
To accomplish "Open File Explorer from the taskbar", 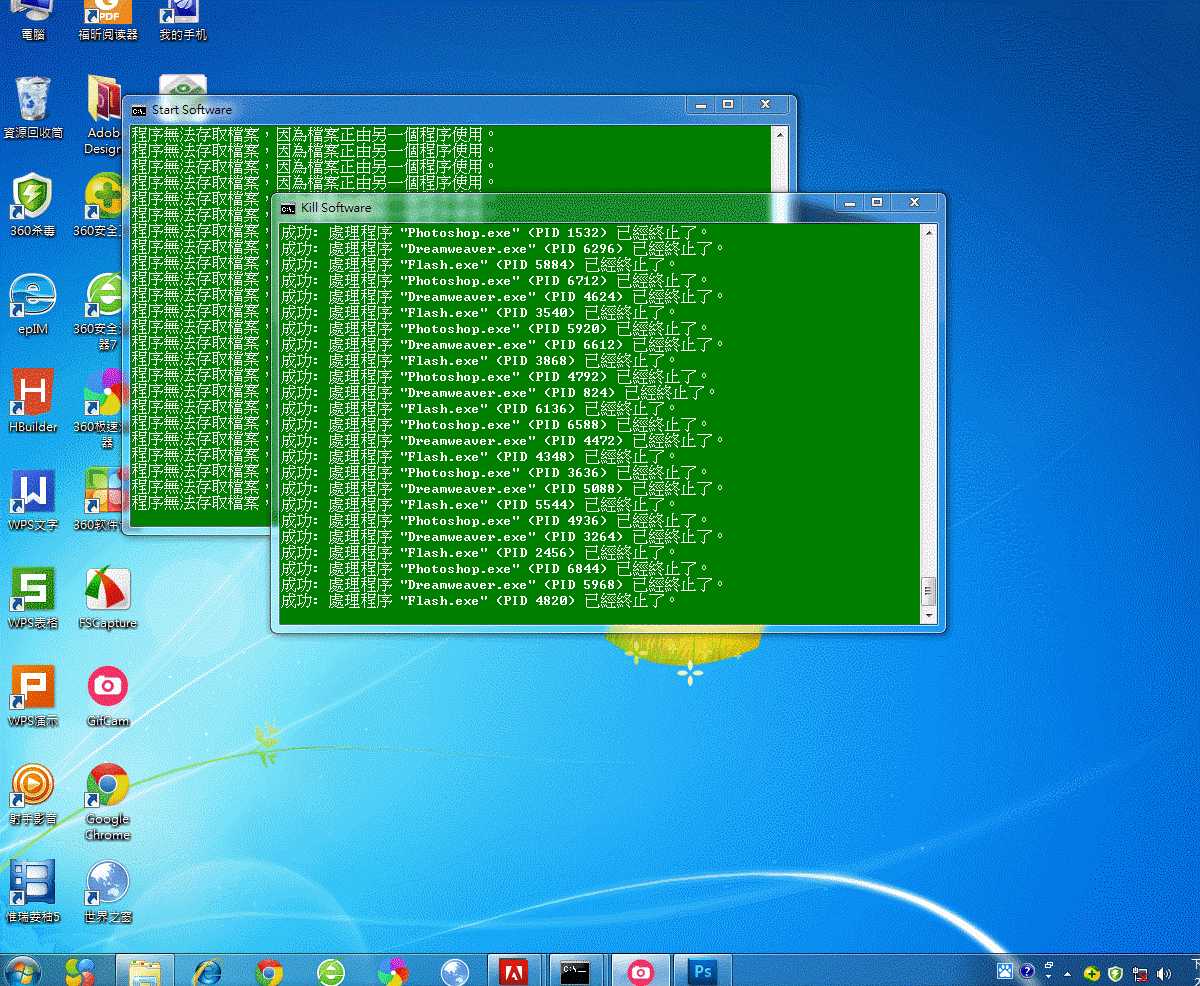I will coord(145,970).
